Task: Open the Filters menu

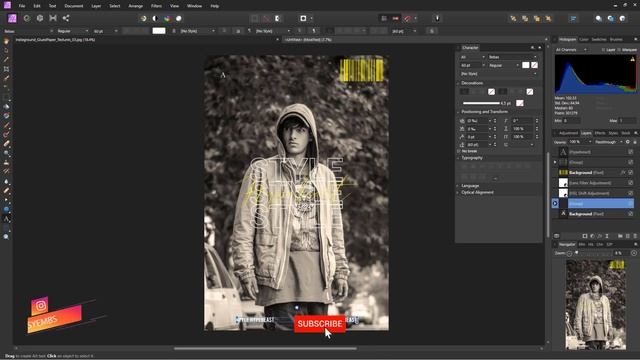Action: tap(156, 6)
